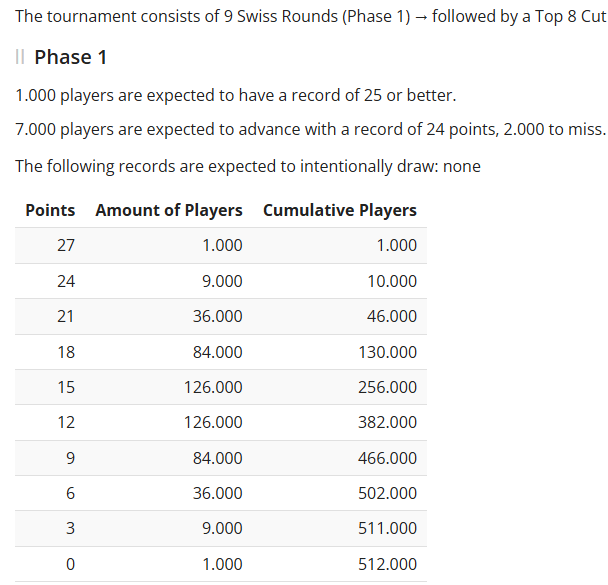The height and width of the screenshot is (585, 608).
Task: Click the intentionally draw records sentence
Action: pyautogui.click(x=248, y=166)
